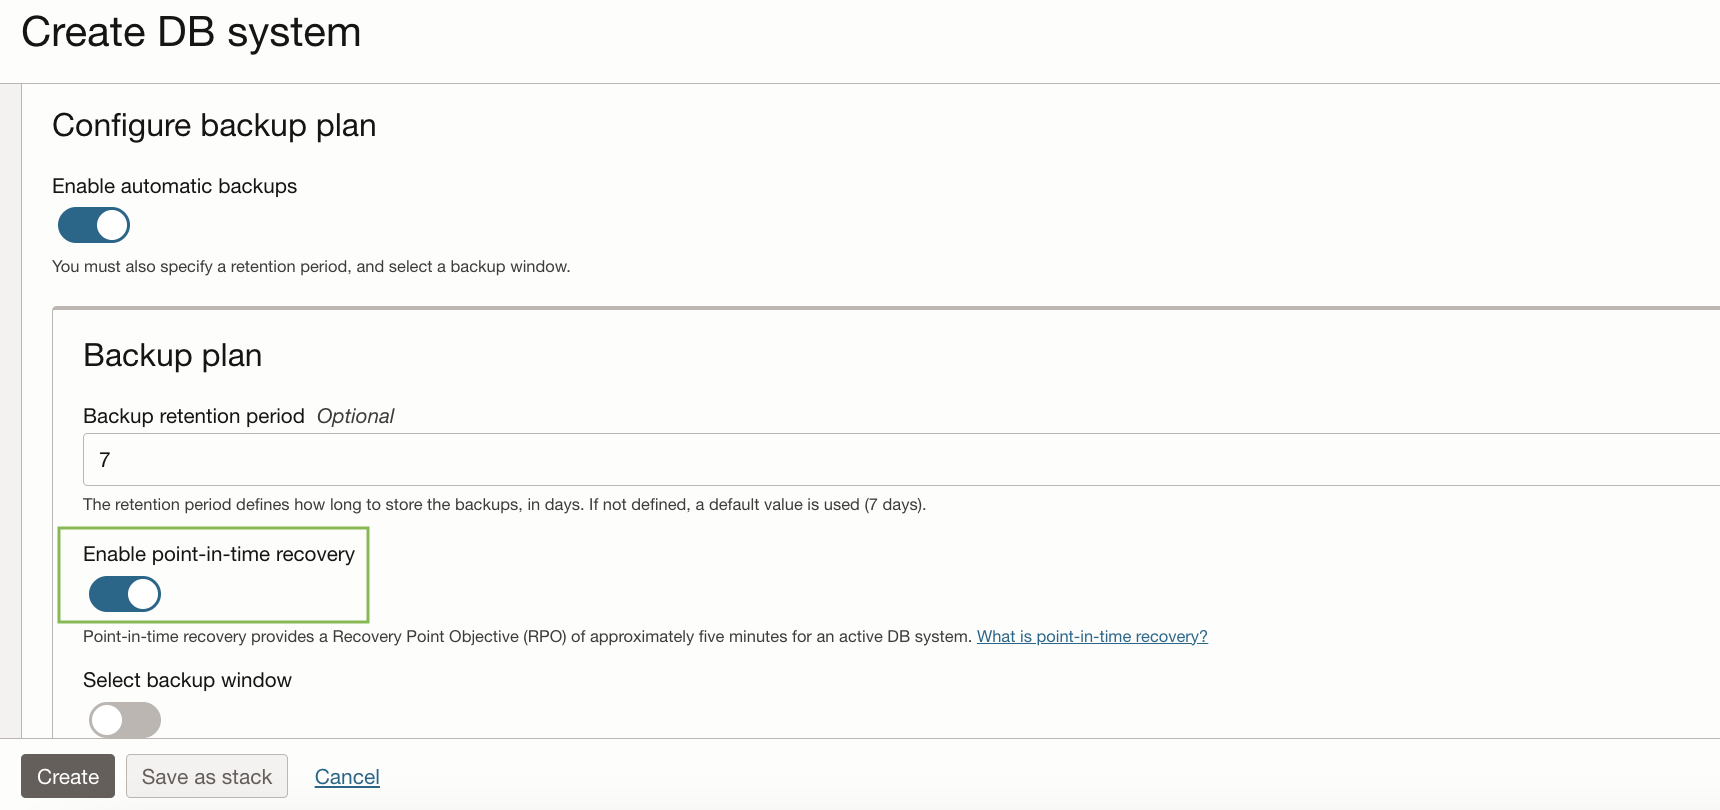Click the Select backup window label
Screen dimensions: 1720x810
click(187, 680)
